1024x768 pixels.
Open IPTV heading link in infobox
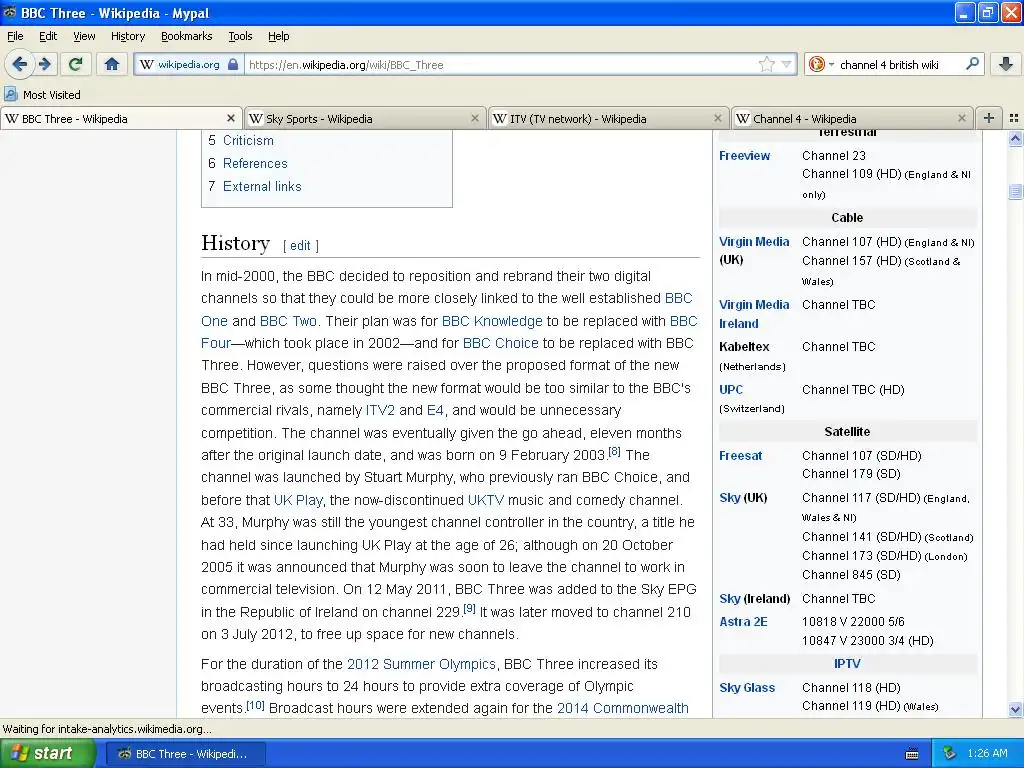[x=847, y=664]
